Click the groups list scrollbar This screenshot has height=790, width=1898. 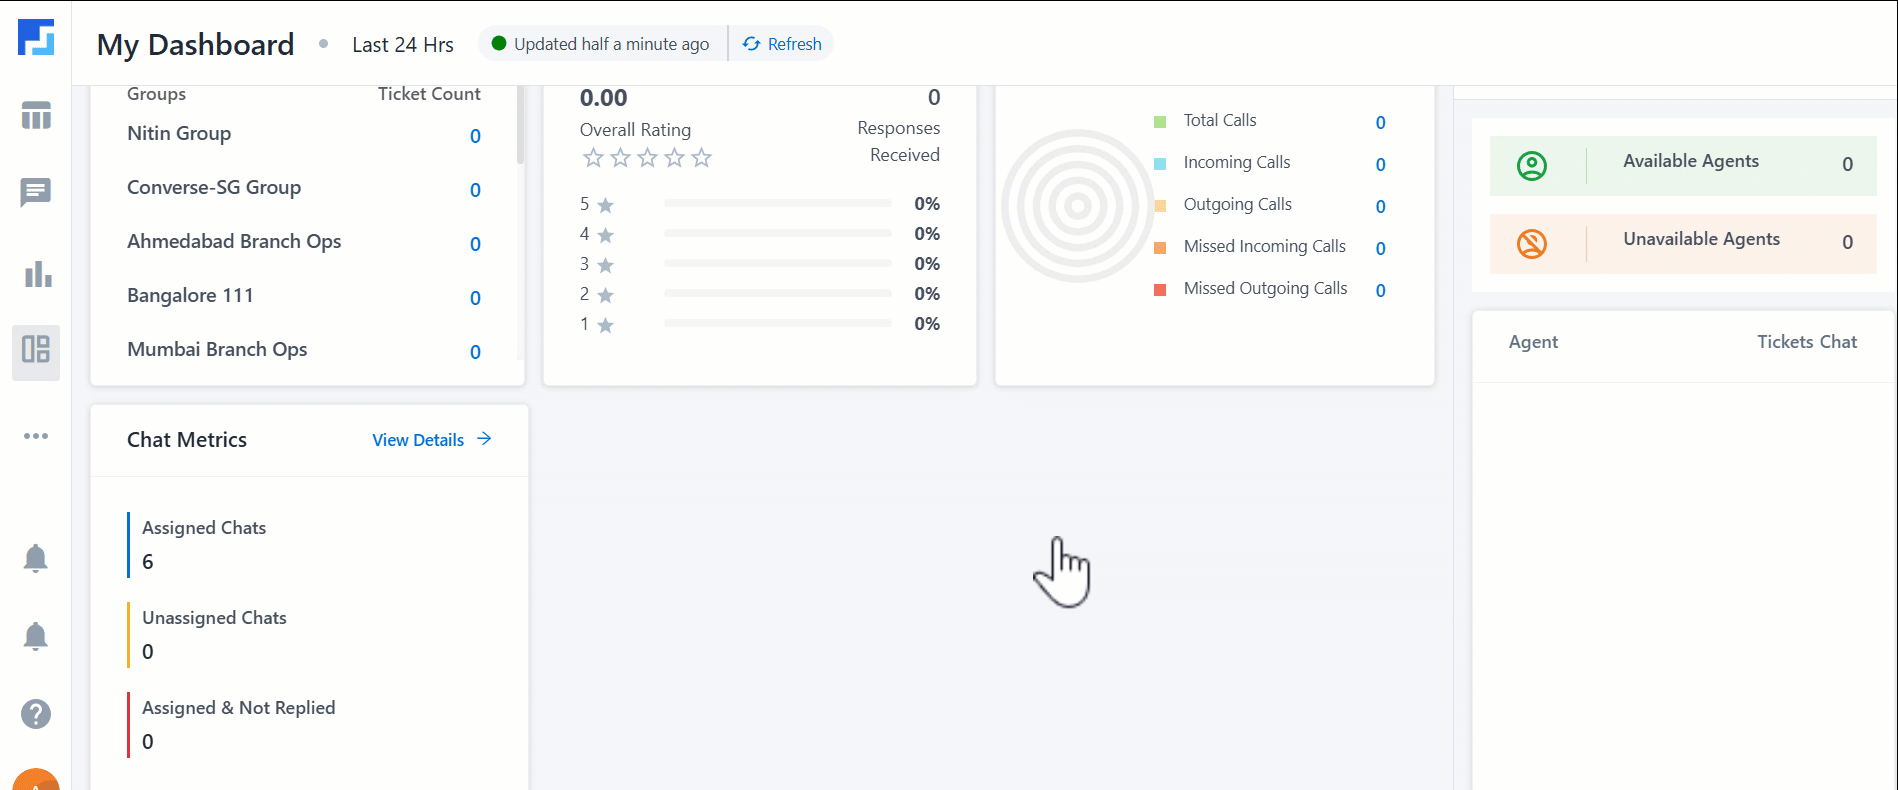520,125
